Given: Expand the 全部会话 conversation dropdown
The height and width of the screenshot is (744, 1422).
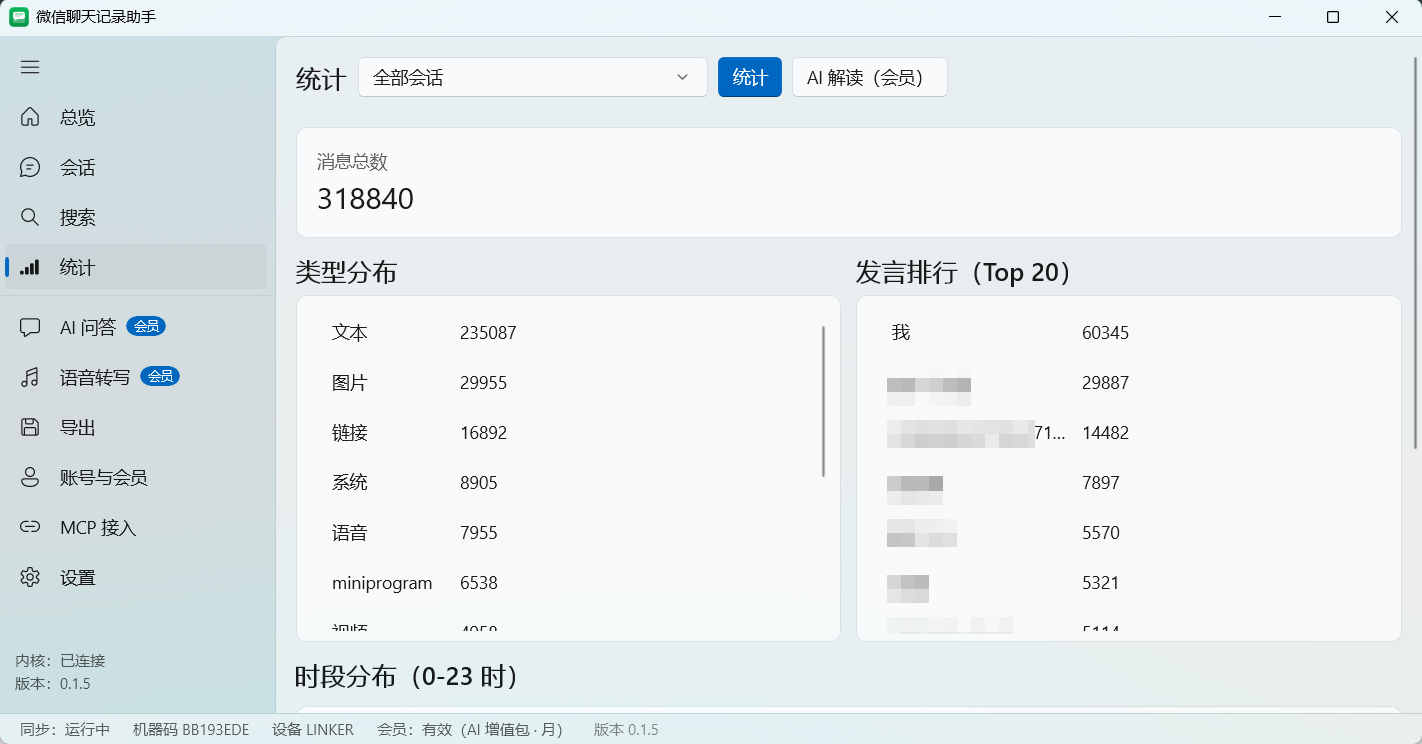Looking at the screenshot, I should point(533,77).
